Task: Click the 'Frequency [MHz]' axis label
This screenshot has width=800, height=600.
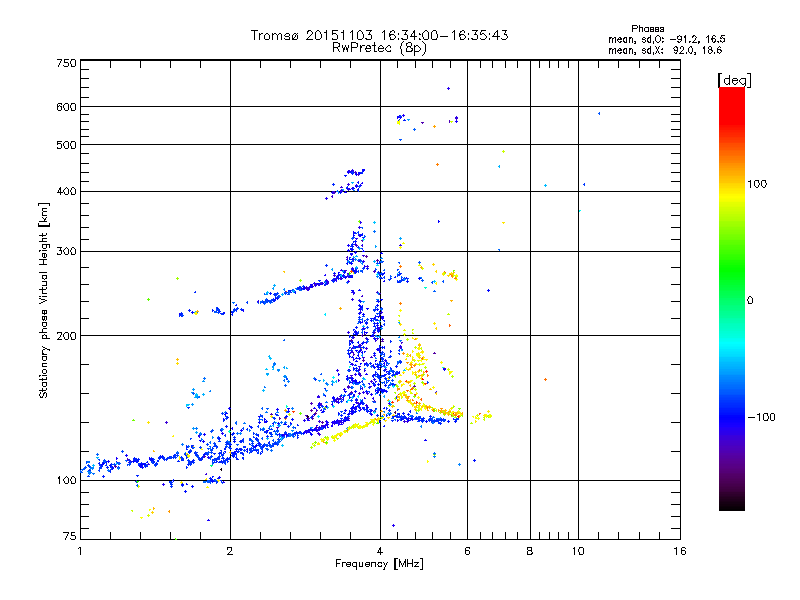Action: point(379,564)
